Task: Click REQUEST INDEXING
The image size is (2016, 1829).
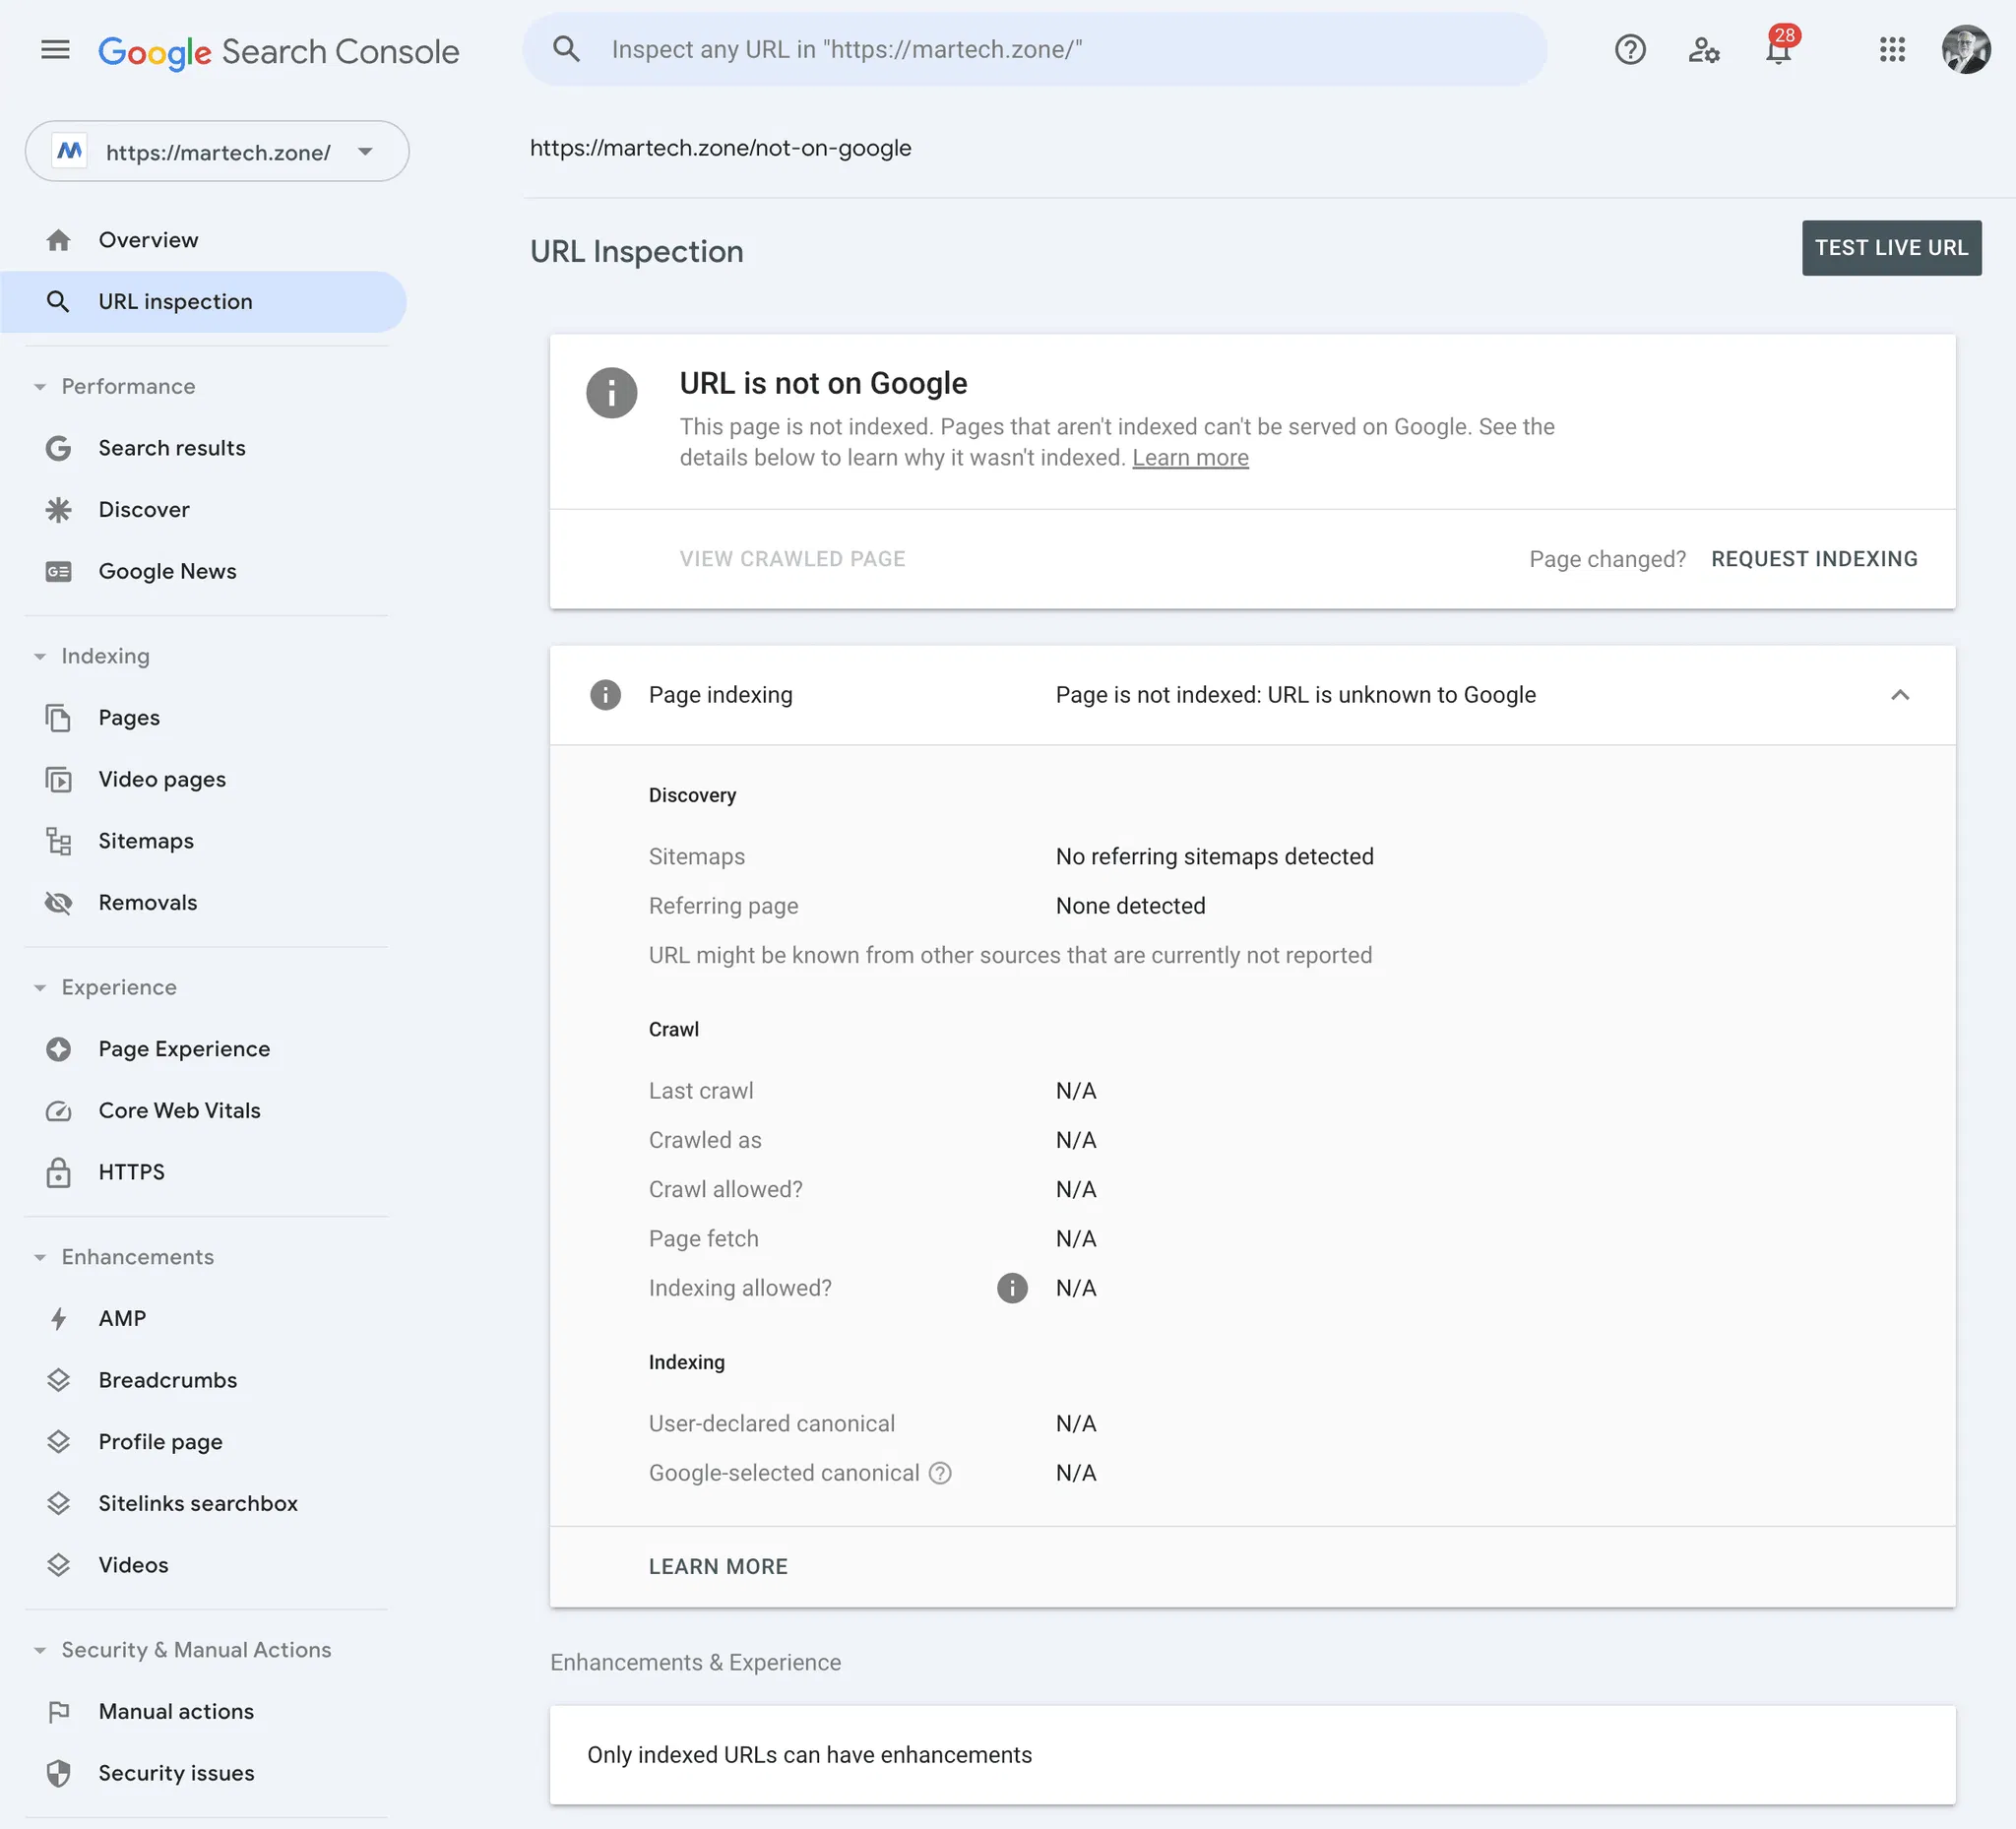Action: tap(1814, 559)
